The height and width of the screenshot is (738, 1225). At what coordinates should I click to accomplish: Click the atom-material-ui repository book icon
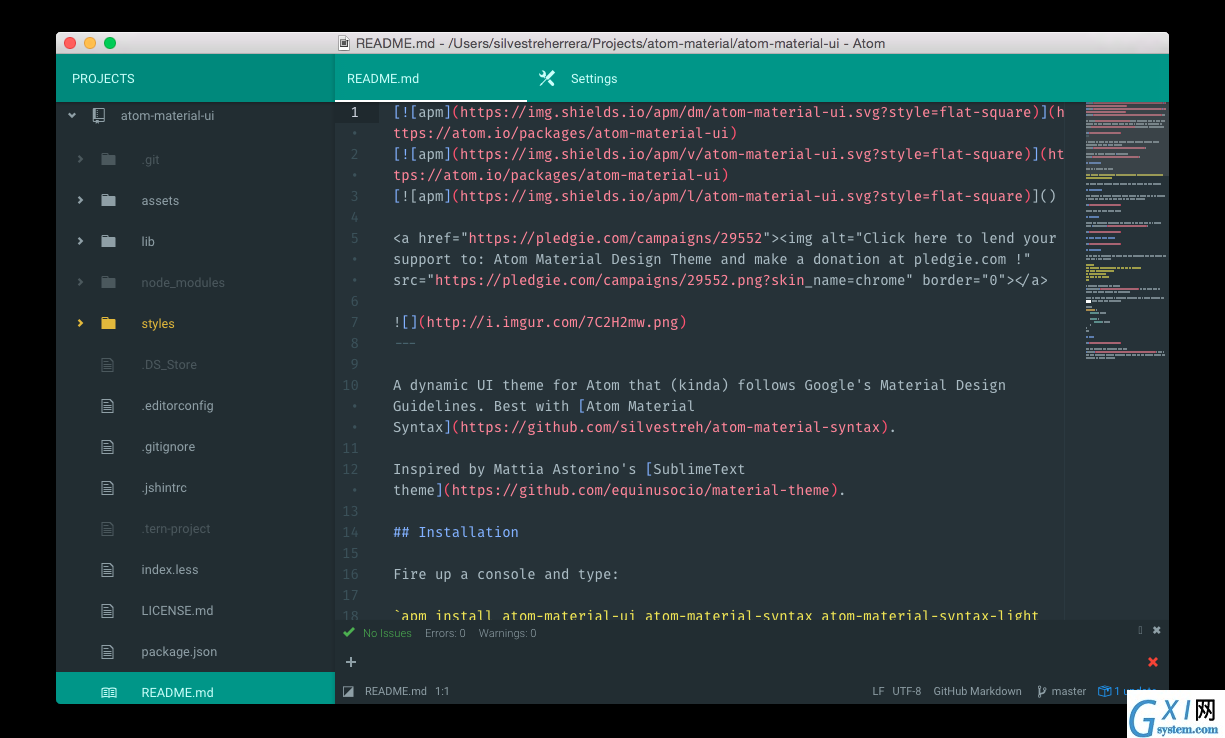[x=99, y=116]
